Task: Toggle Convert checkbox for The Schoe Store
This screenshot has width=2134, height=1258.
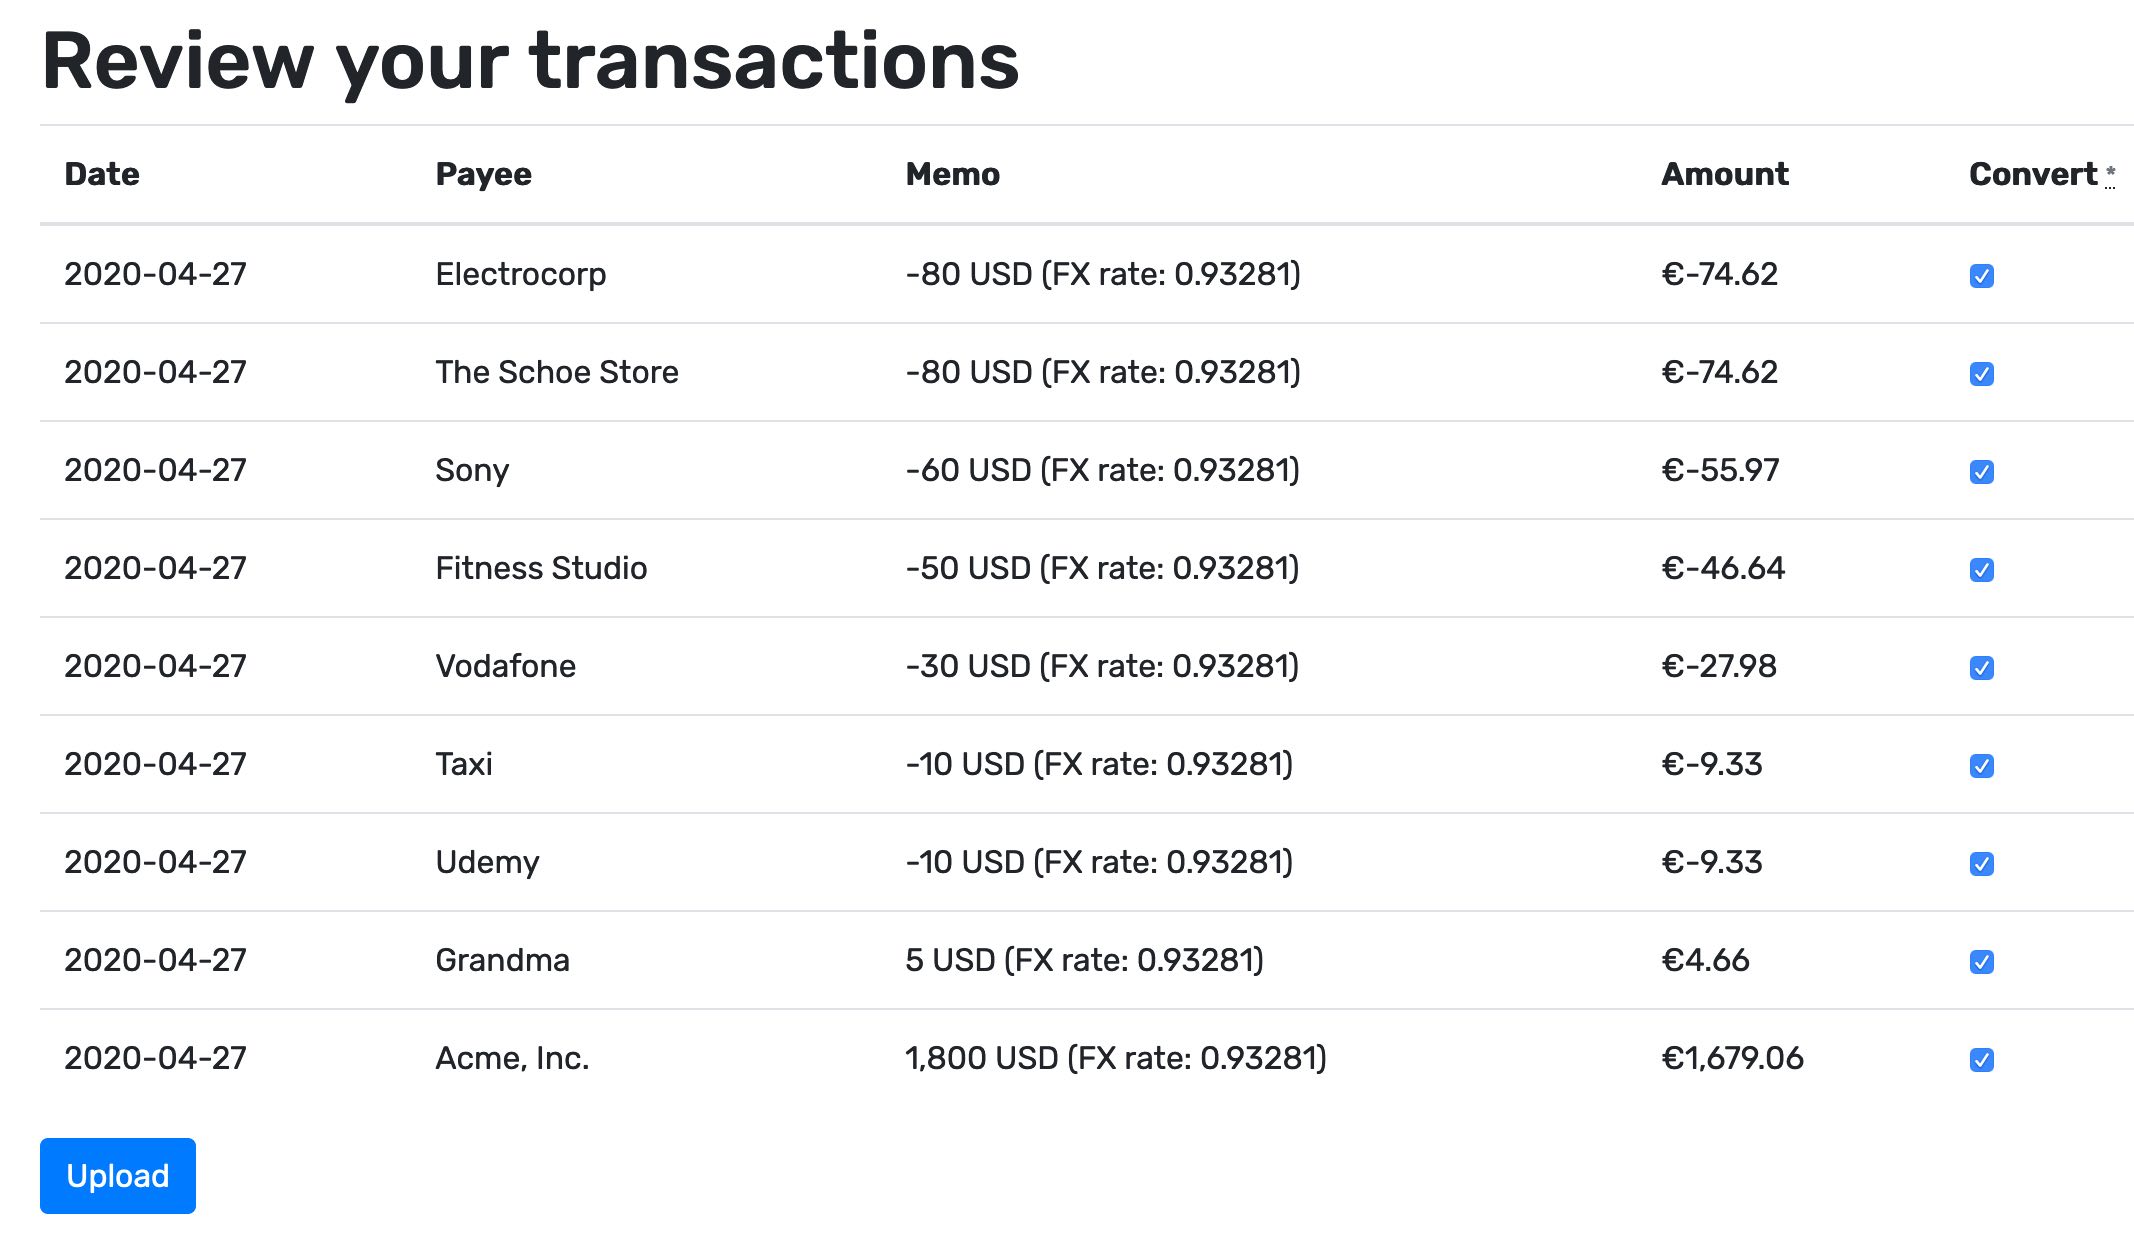Action: click(1981, 374)
